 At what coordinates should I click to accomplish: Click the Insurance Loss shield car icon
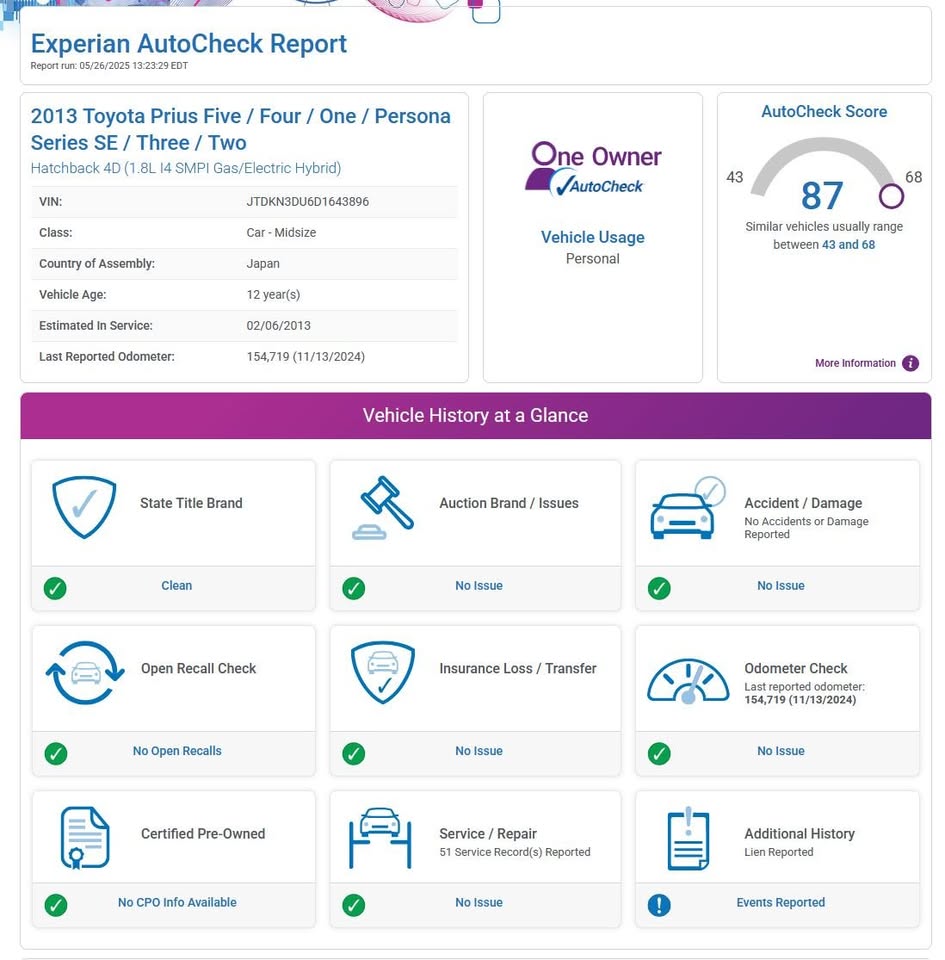click(x=383, y=672)
